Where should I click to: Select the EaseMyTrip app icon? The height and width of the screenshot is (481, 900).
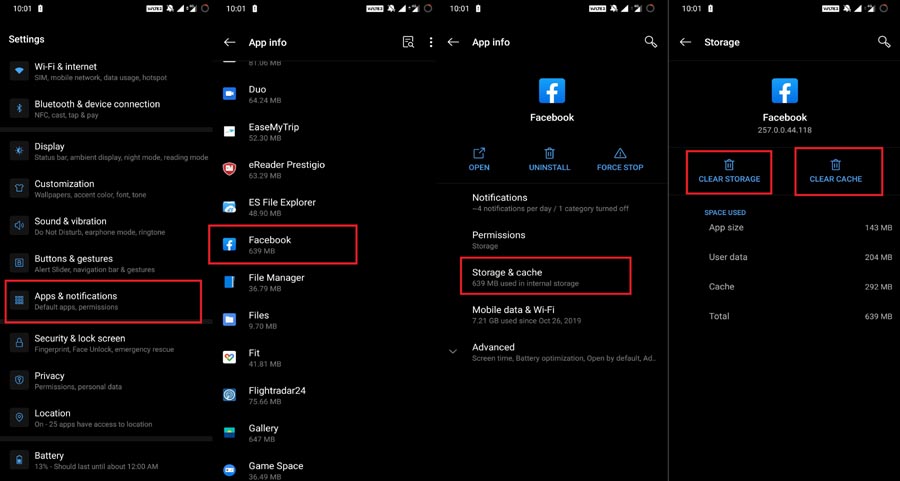(x=230, y=131)
